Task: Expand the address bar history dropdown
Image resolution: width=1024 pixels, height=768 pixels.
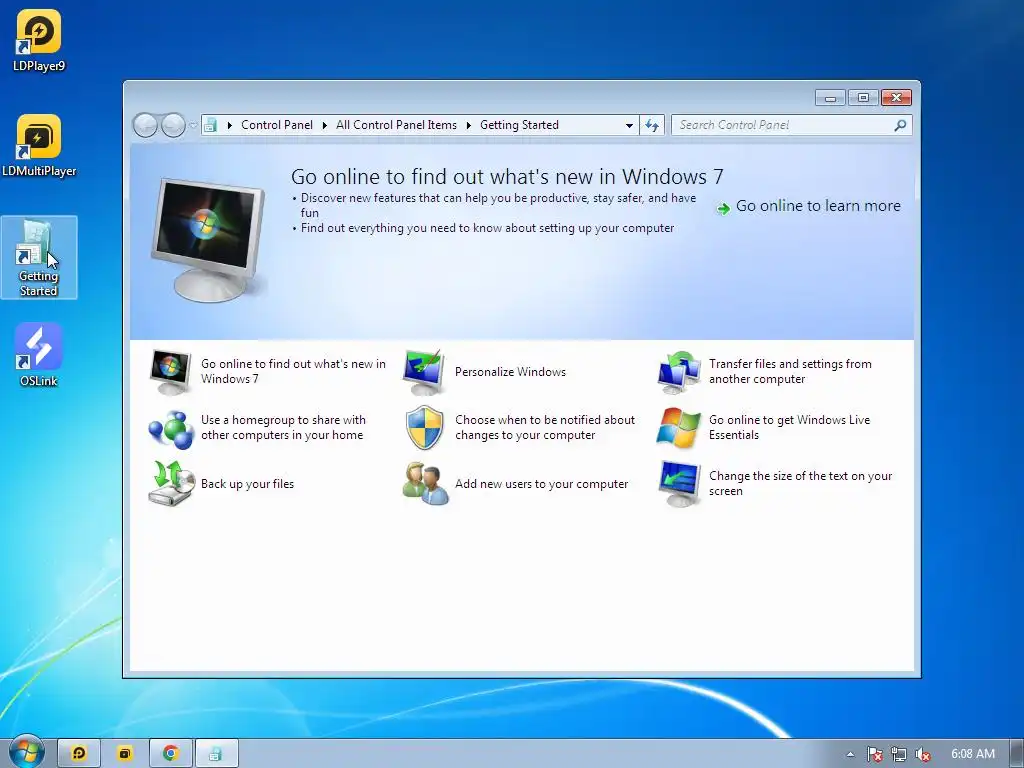Action: 629,125
